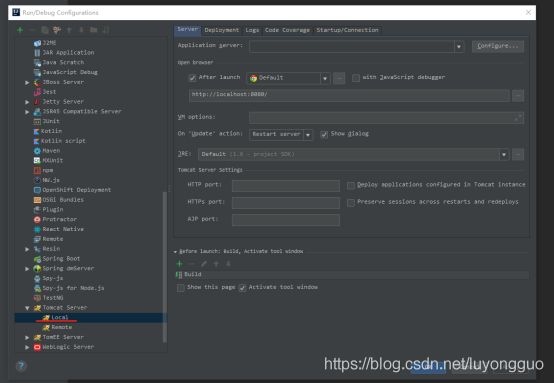554x383 pixels.
Task: Add new configuration with green plus icon
Action: pos(20,30)
